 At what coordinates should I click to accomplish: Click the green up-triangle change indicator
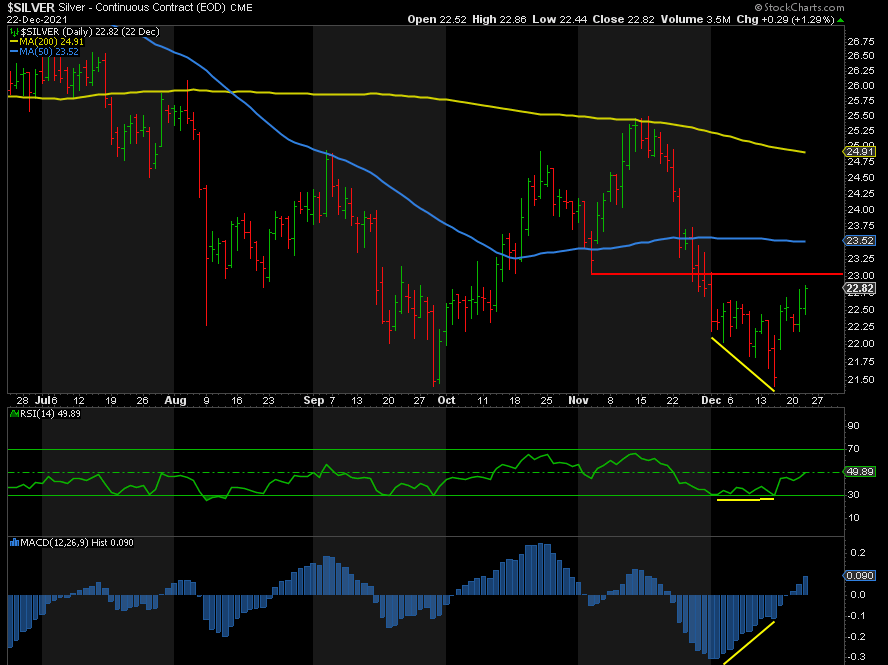point(840,20)
